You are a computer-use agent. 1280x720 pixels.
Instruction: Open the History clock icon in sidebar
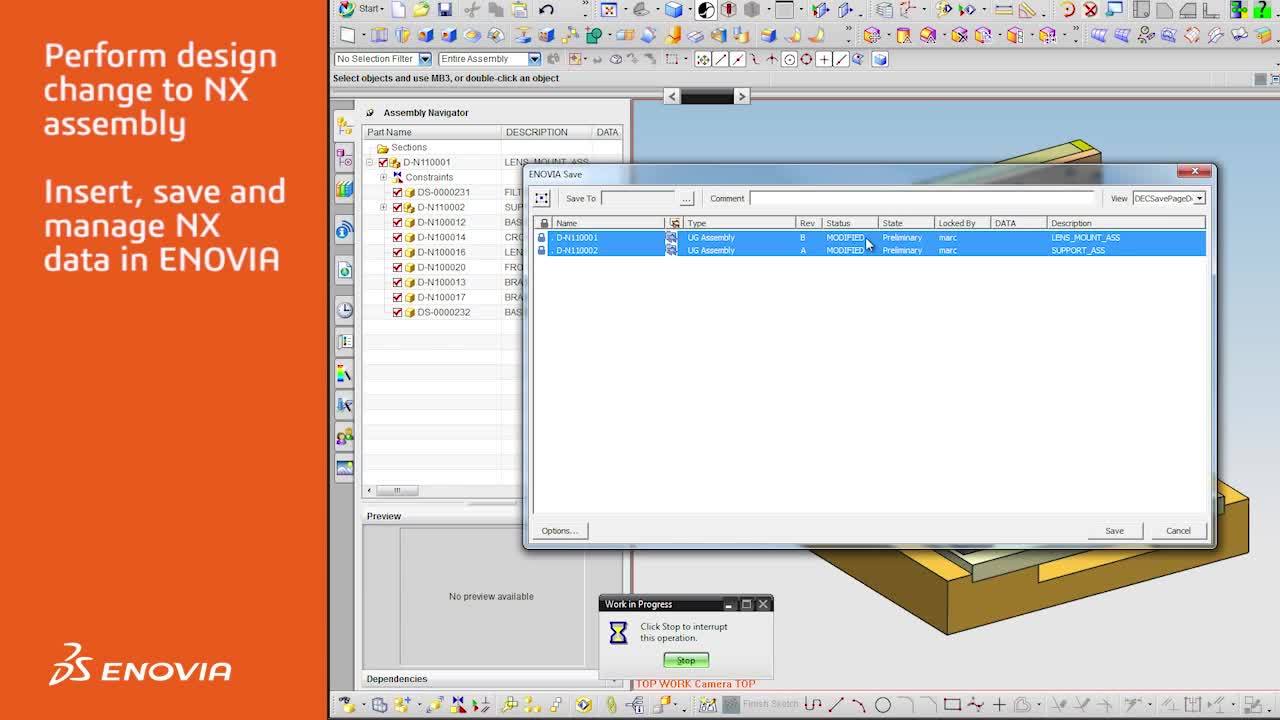click(344, 310)
